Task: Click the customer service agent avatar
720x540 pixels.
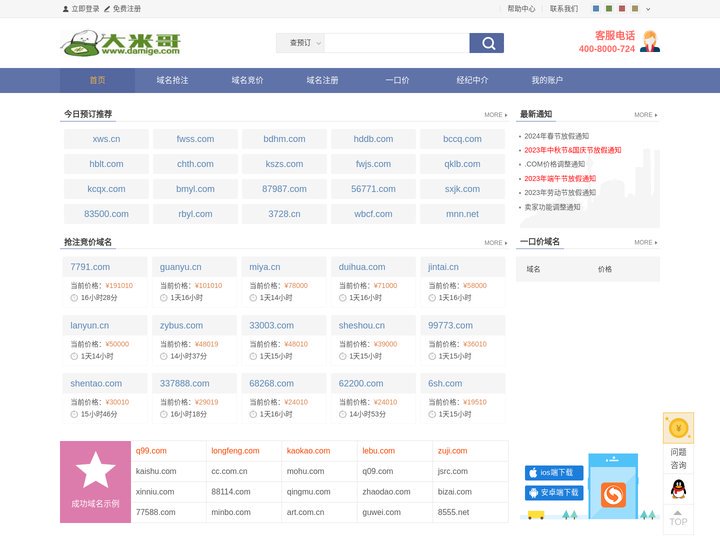Action: tap(650, 42)
